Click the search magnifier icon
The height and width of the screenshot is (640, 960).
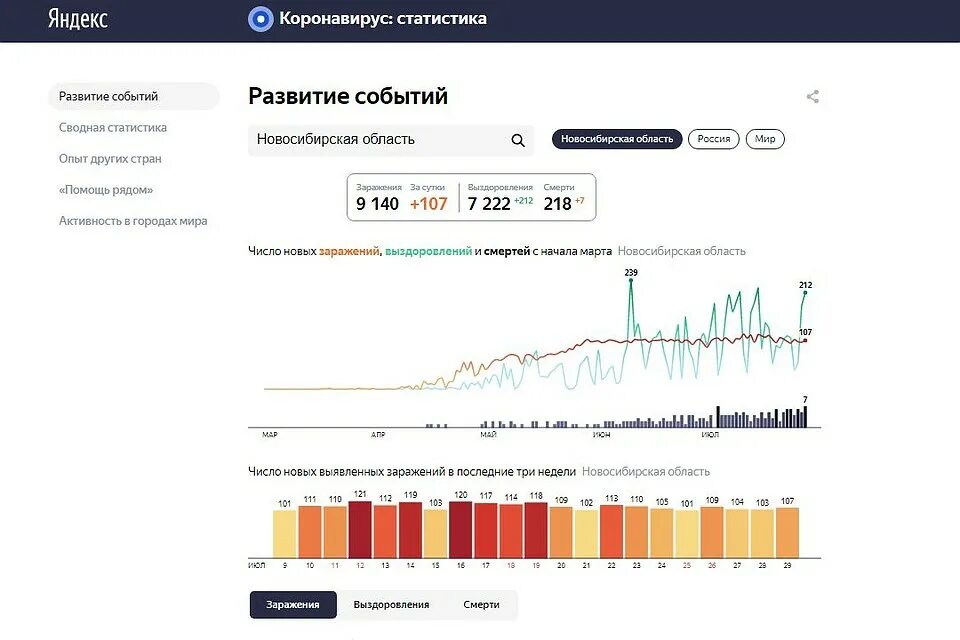518,140
